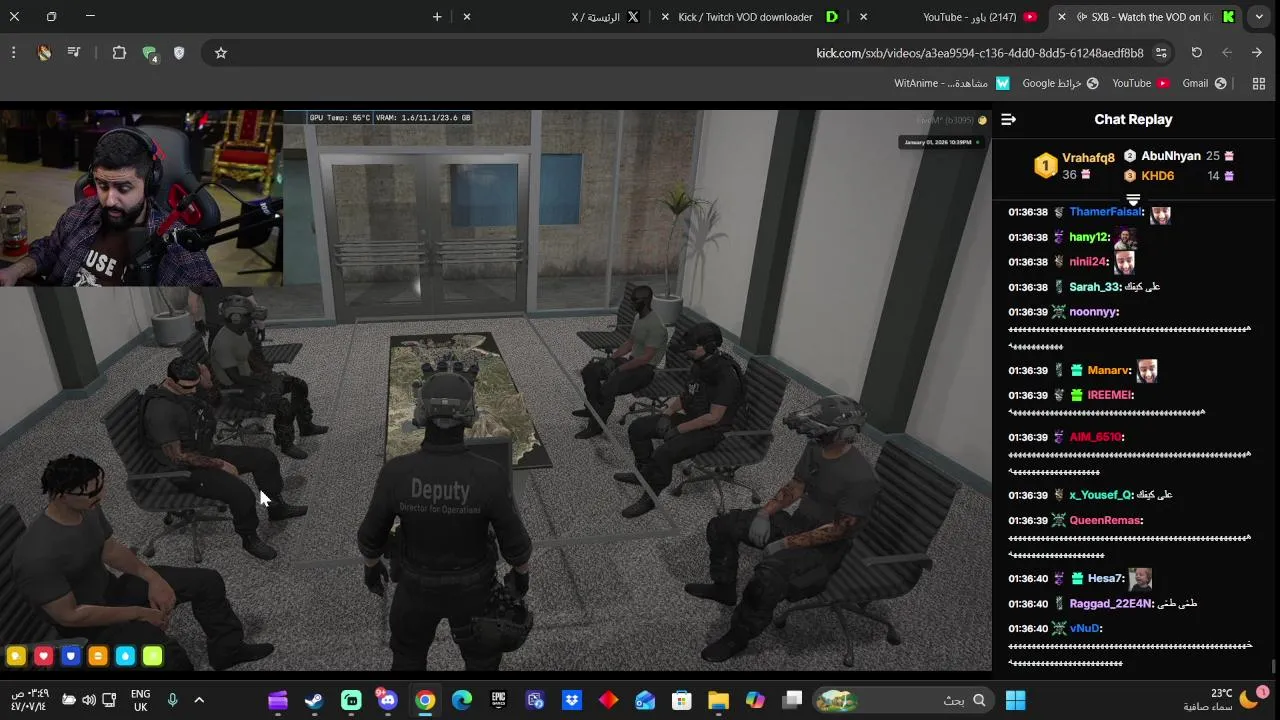
Task: Open the media control playlist icon
Action: [74, 53]
